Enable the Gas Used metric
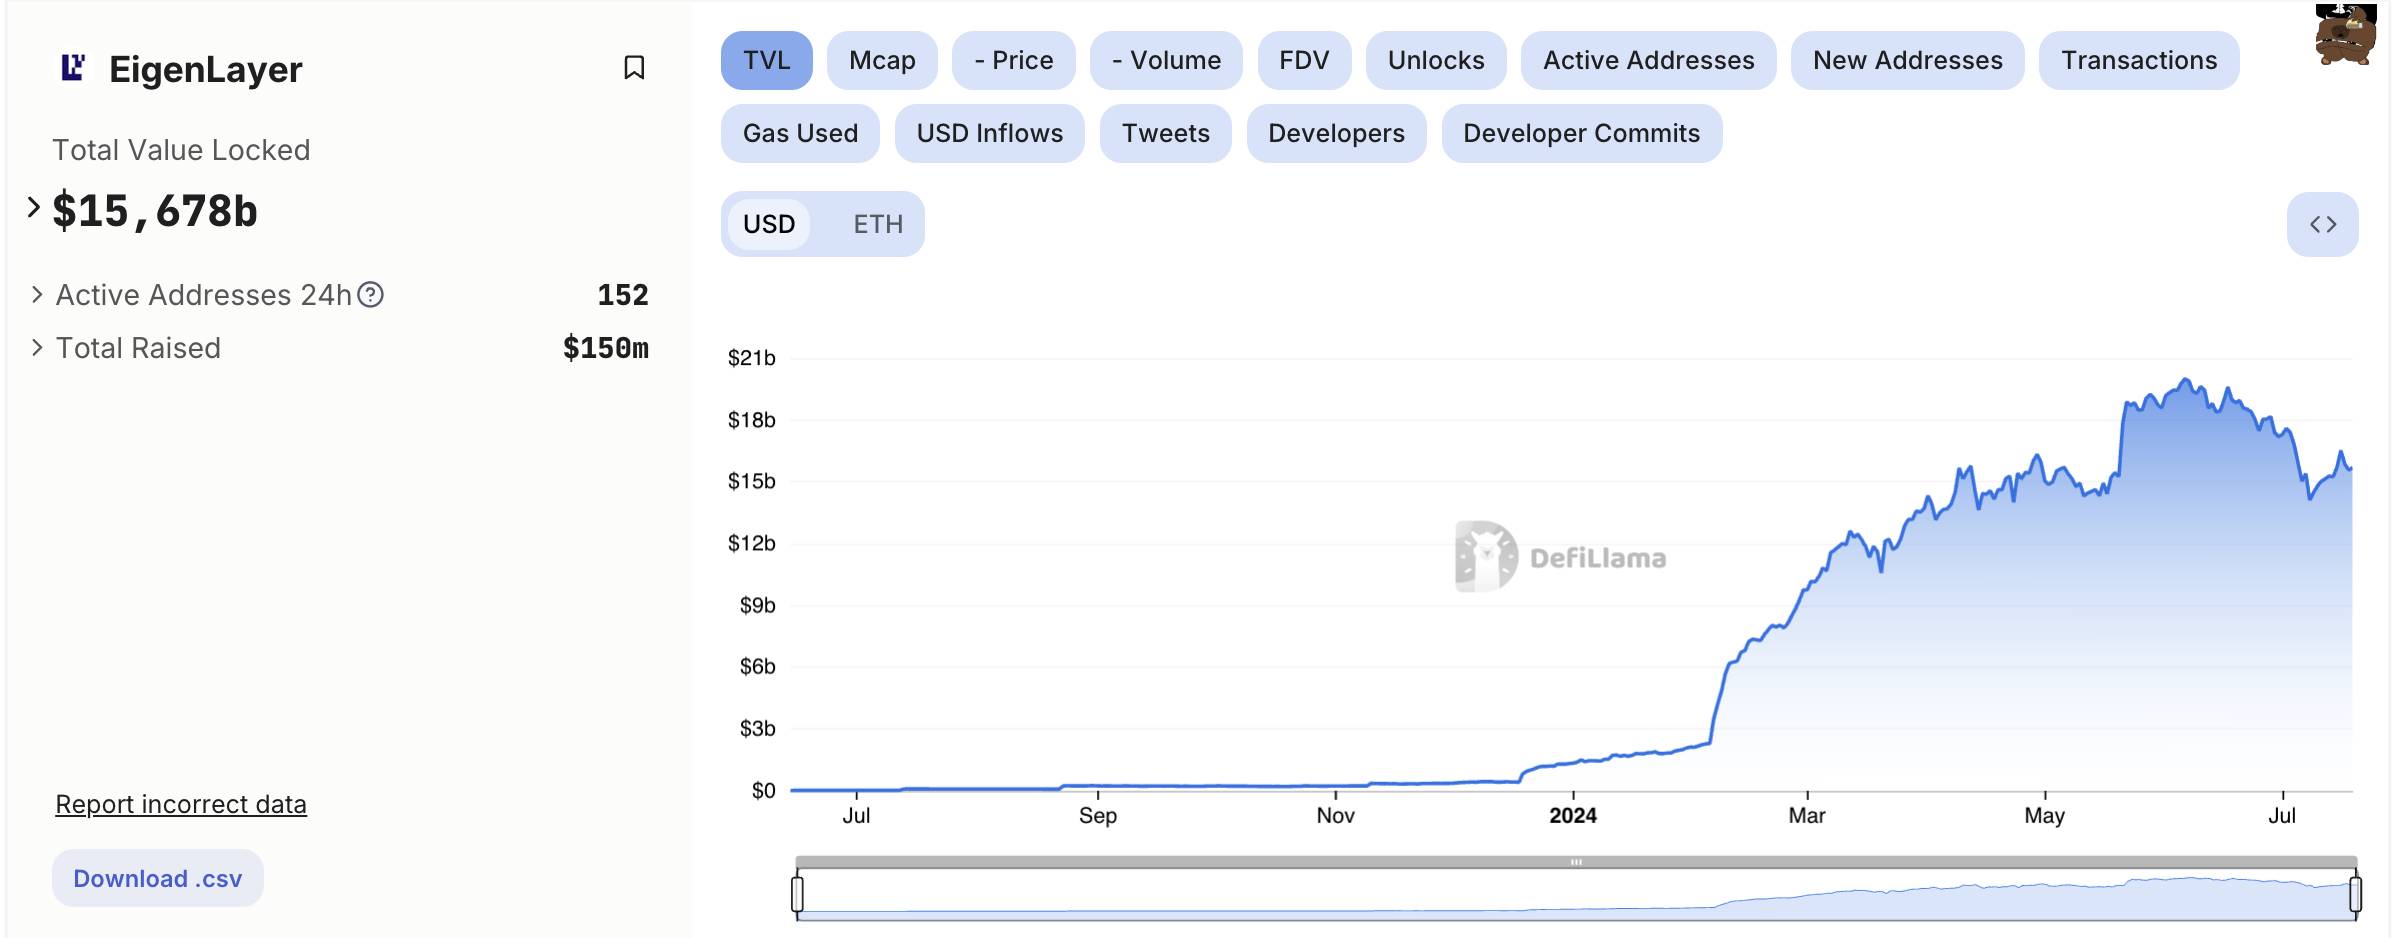This screenshot has width=2392, height=938. (x=800, y=133)
